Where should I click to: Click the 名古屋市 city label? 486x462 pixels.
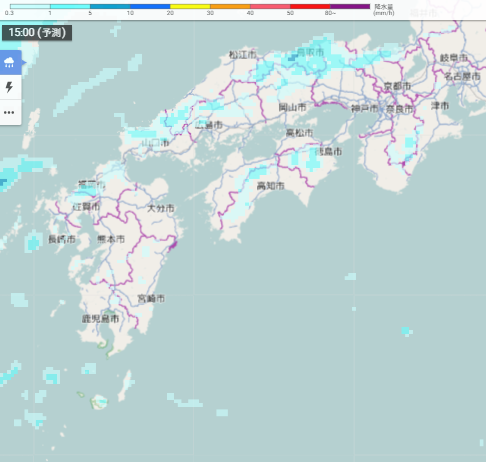point(462,76)
